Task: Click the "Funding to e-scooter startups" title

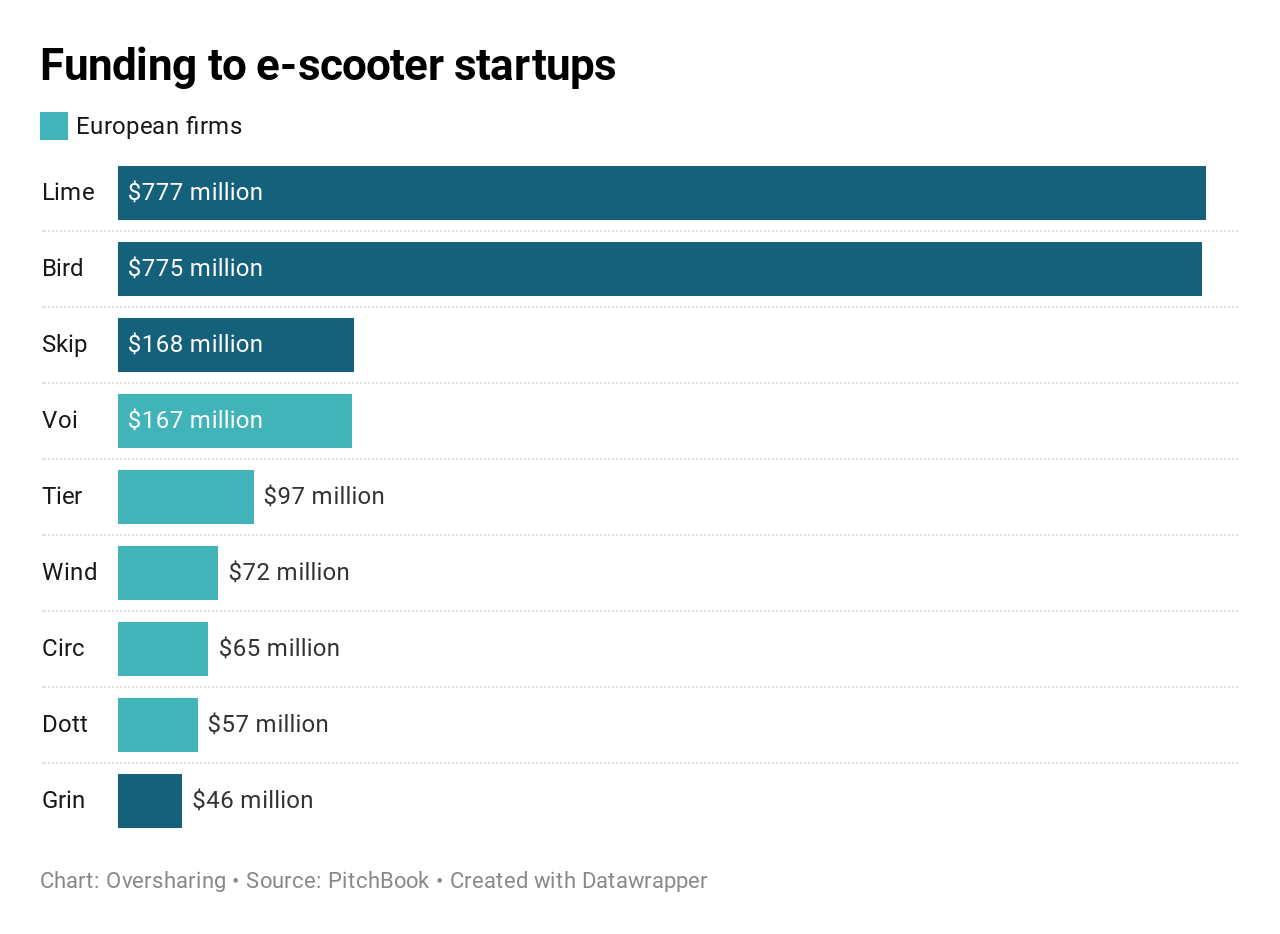Action: click(x=328, y=65)
